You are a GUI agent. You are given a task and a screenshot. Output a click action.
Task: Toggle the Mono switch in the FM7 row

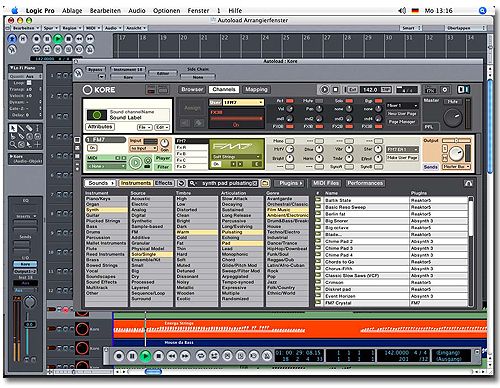[290, 141]
